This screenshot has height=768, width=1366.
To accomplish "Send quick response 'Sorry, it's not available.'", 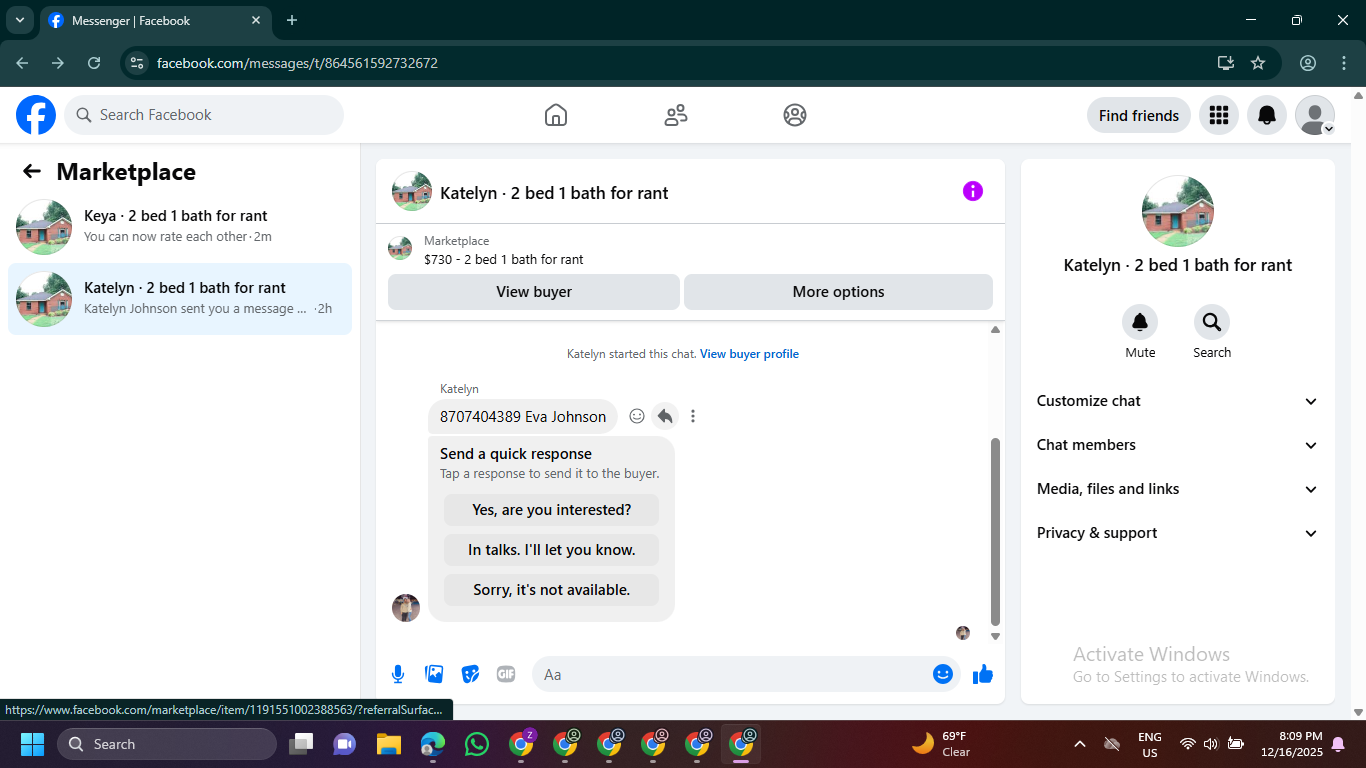I will (x=552, y=590).
